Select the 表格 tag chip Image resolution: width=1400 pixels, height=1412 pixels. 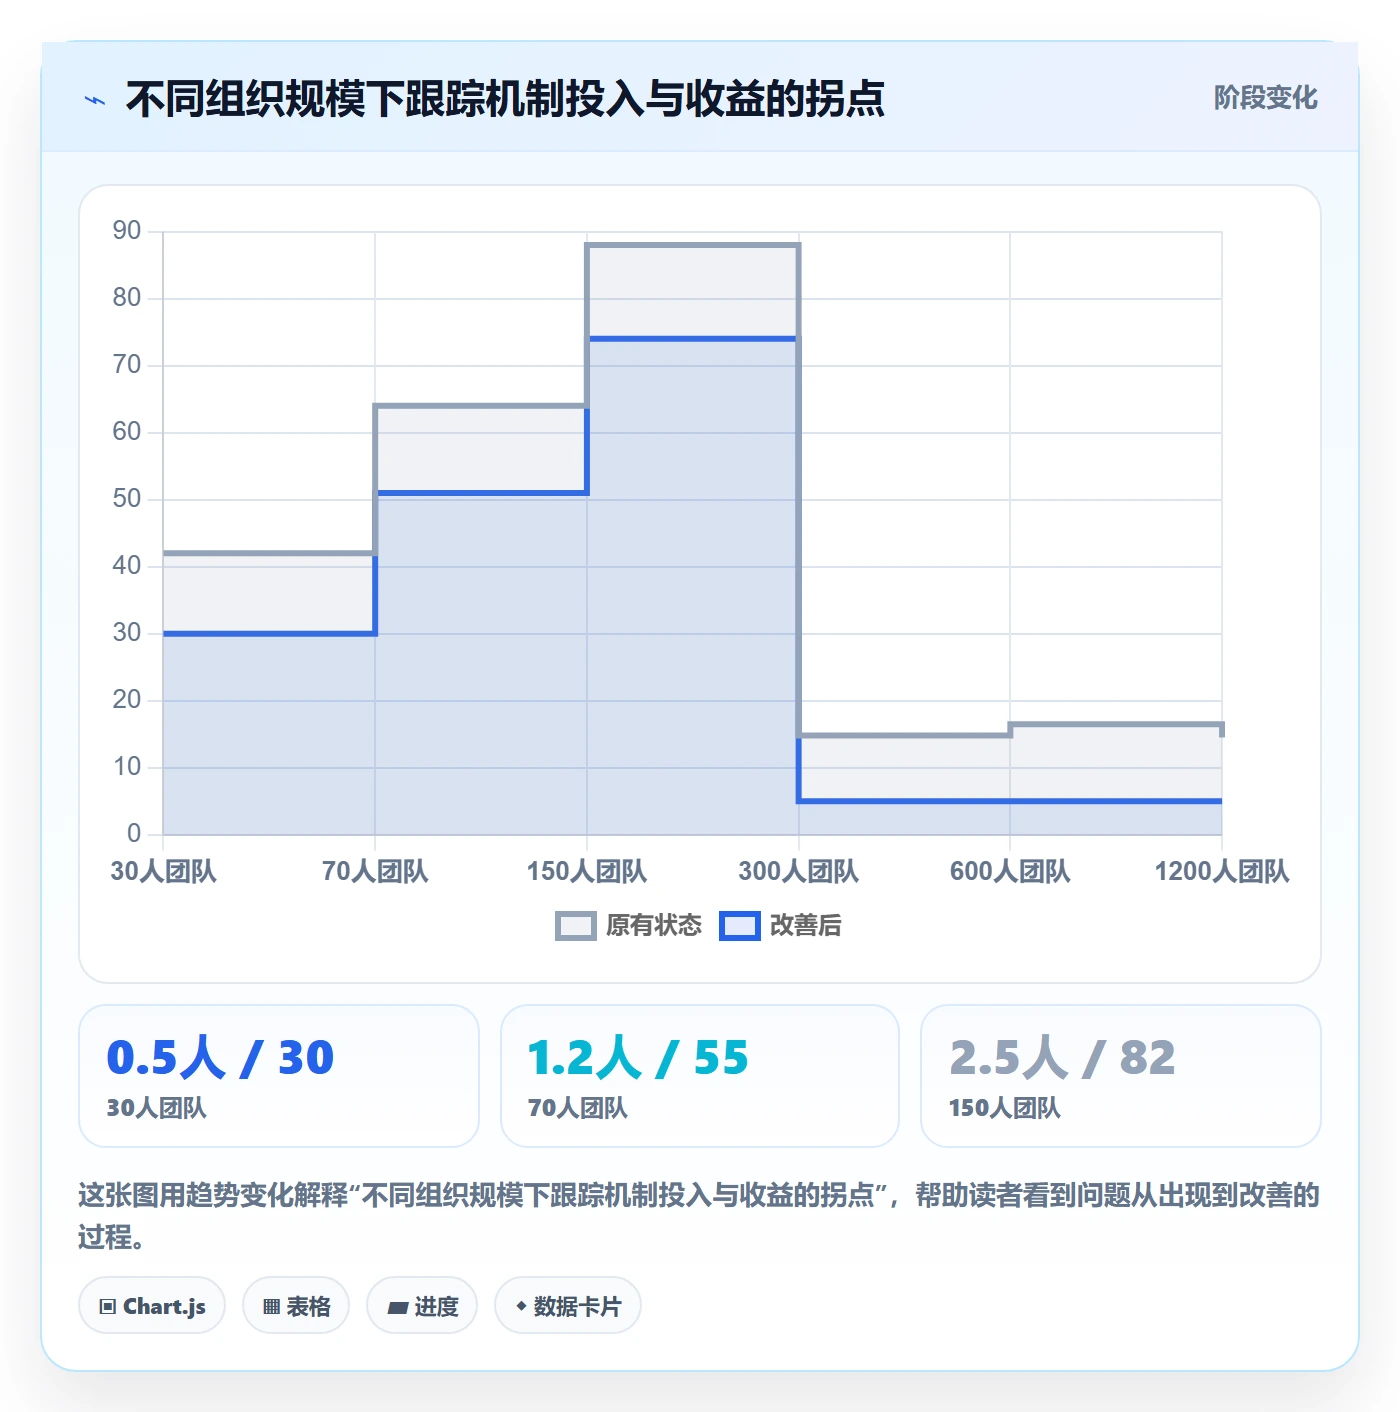(296, 1305)
